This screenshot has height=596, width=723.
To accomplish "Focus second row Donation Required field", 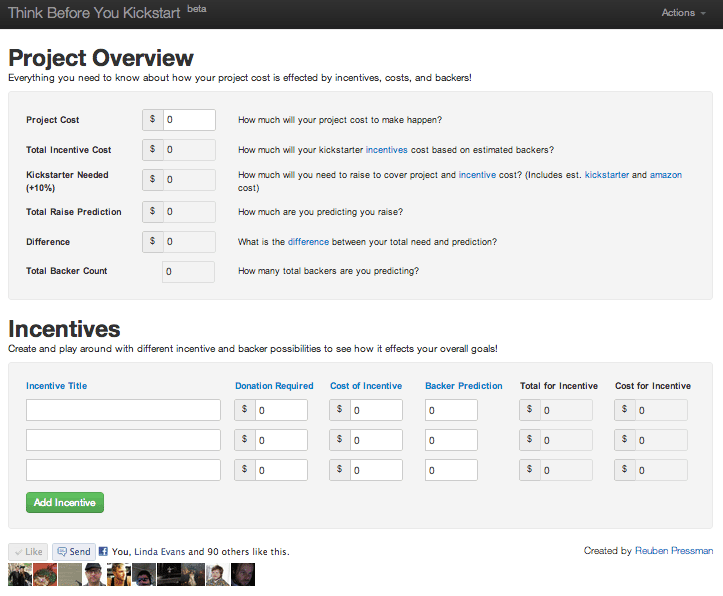I will [x=281, y=440].
